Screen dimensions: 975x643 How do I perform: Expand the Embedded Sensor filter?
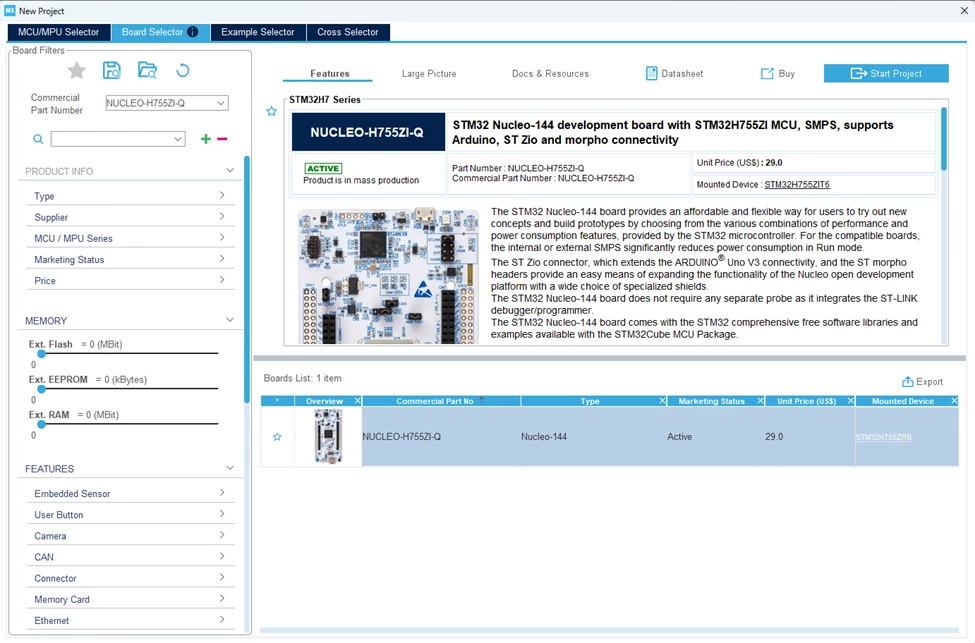tap(222, 493)
